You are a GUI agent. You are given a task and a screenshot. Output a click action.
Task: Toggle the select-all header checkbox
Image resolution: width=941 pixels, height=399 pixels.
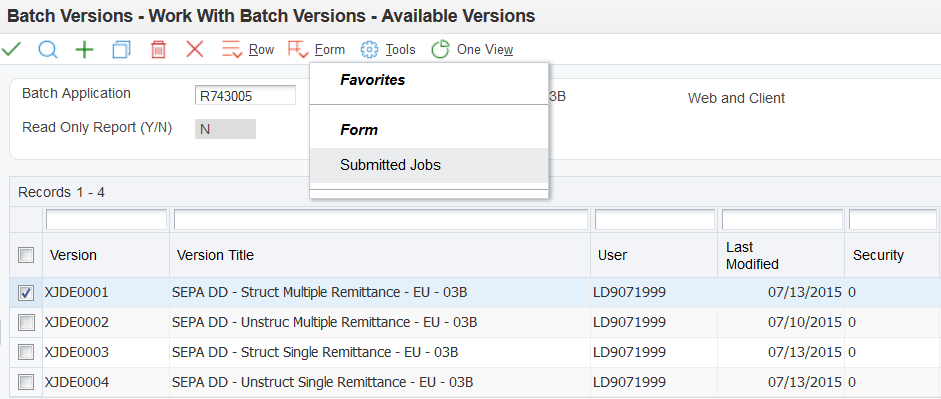(x=26, y=255)
